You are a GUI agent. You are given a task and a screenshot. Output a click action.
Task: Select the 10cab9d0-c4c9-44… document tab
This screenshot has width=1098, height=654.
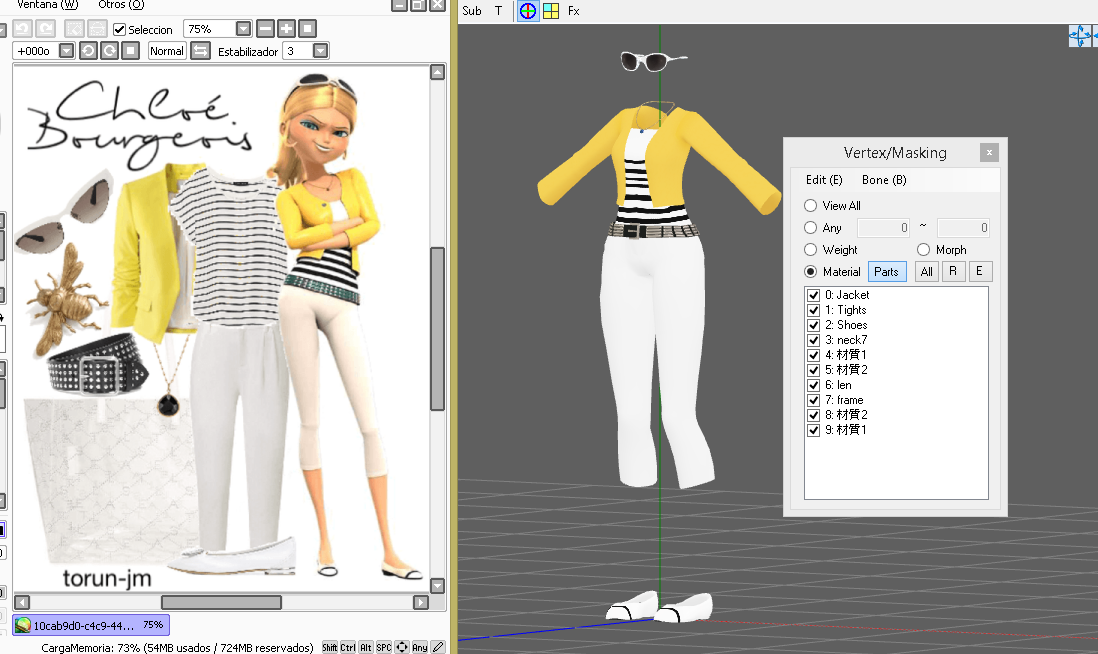click(91, 625)
